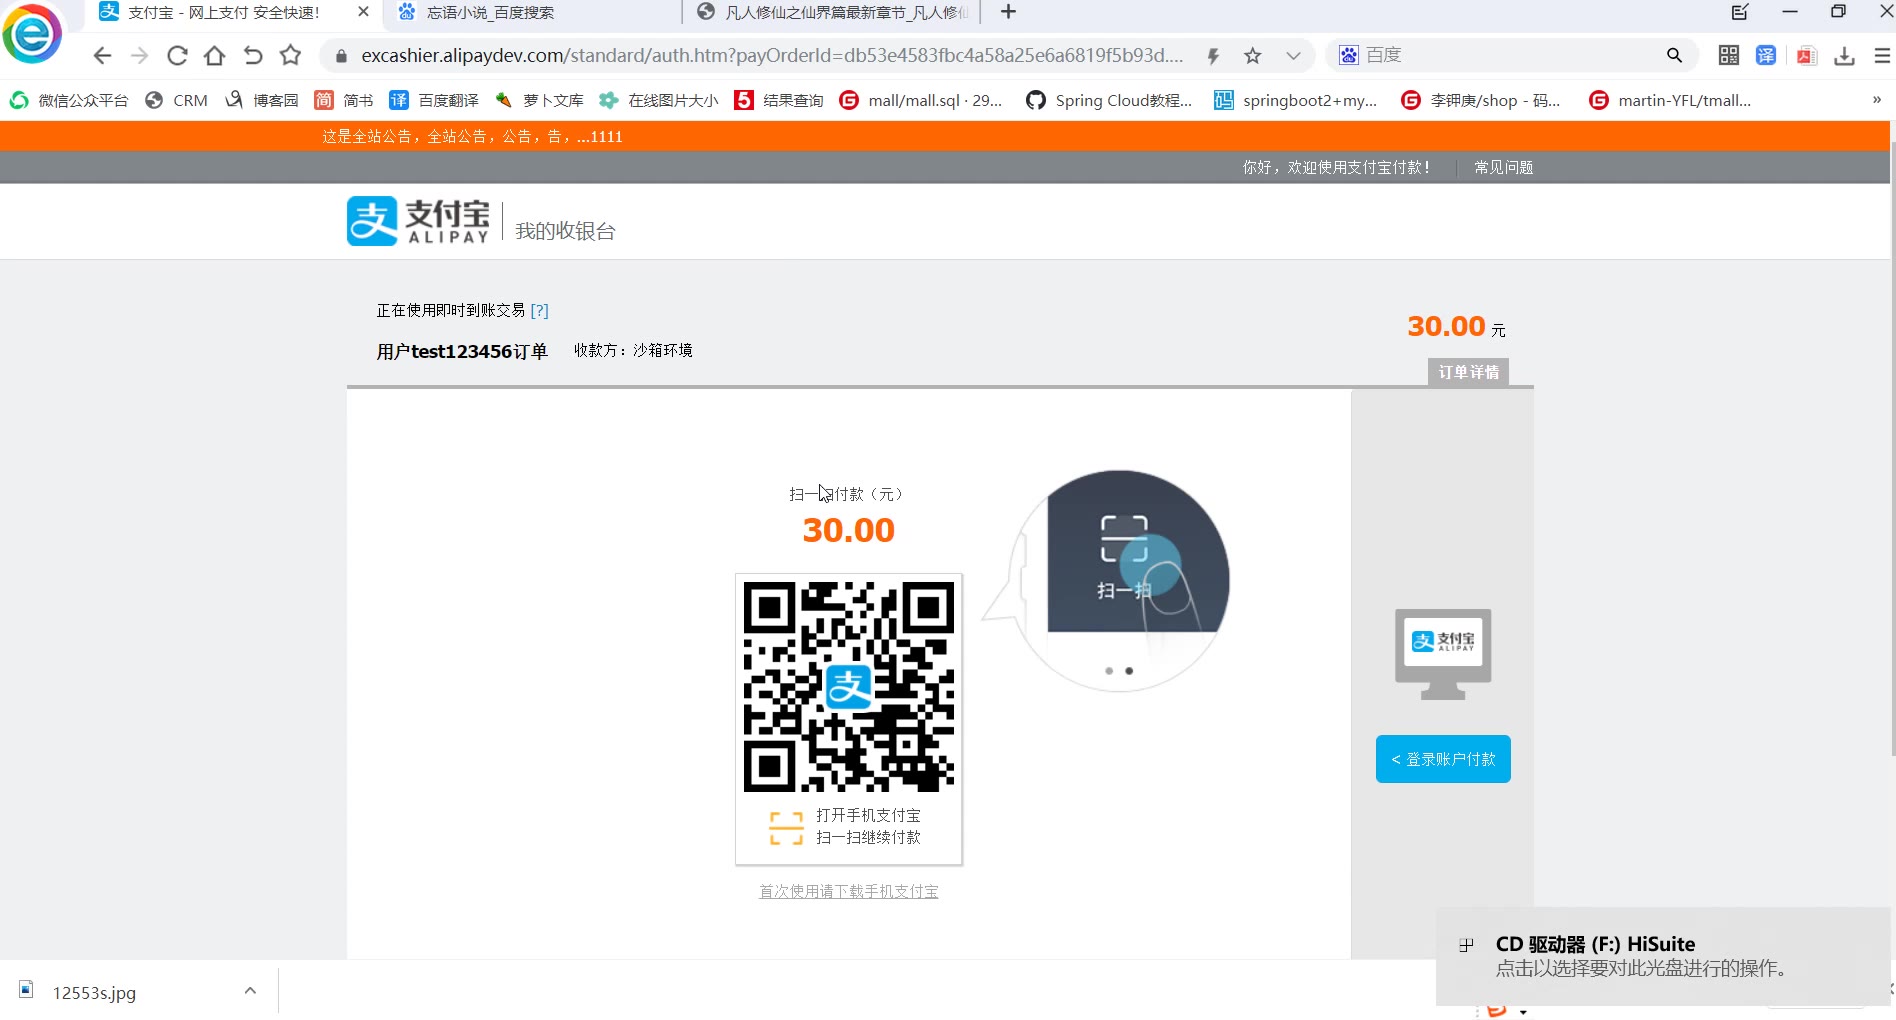
Task: Open the apps grid extension icon
Action: [1728, 55]
